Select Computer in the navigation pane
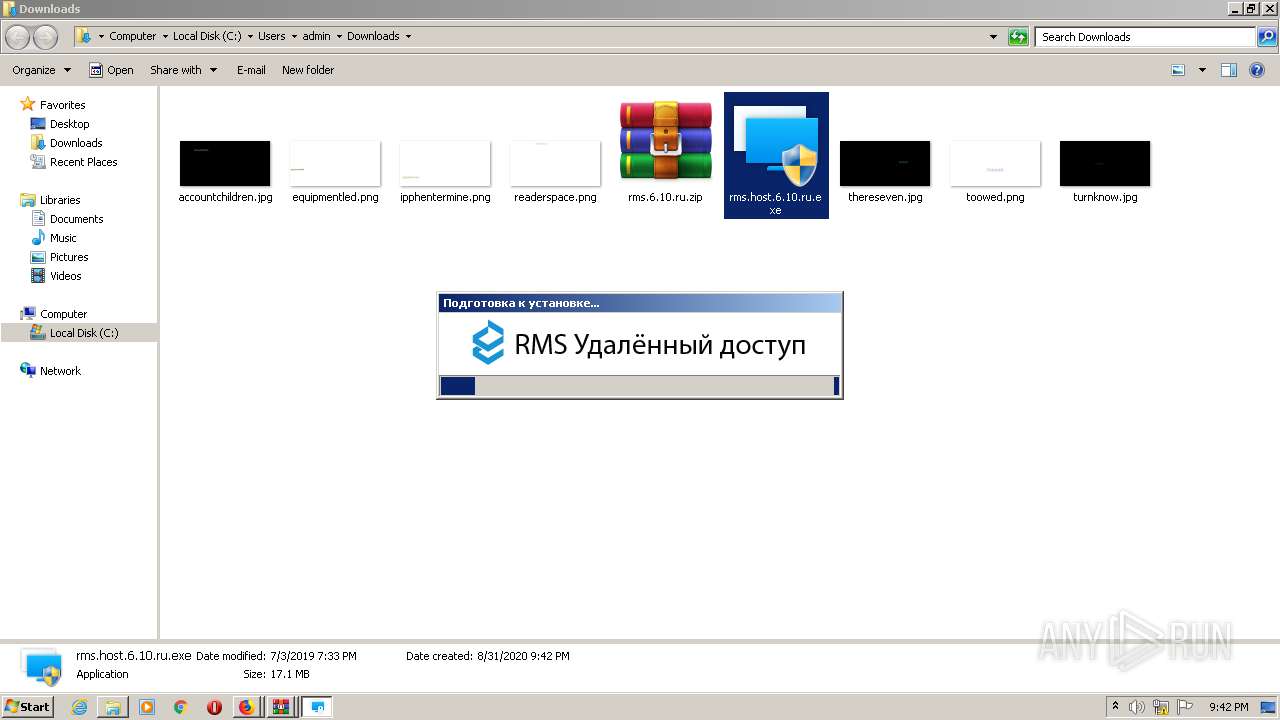The image size is (1280, 720). pos(63,314)
